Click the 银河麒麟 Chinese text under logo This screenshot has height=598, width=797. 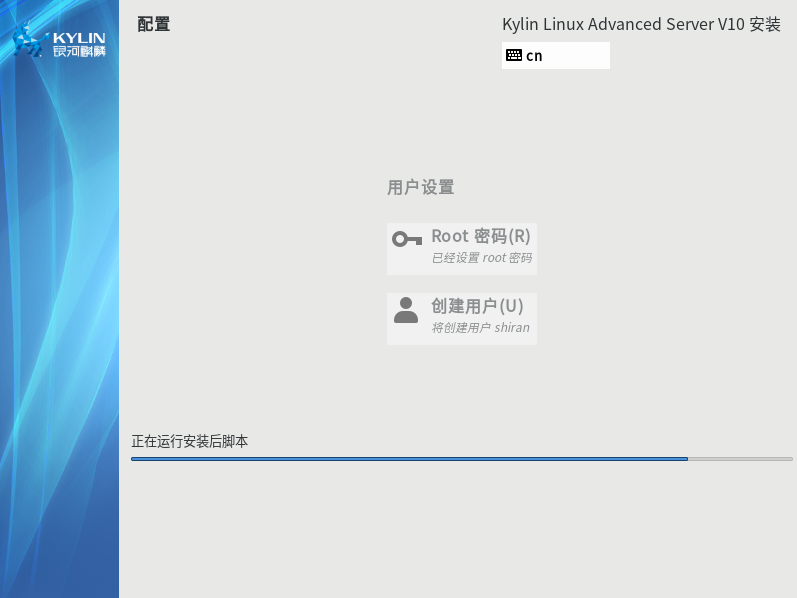79,52
